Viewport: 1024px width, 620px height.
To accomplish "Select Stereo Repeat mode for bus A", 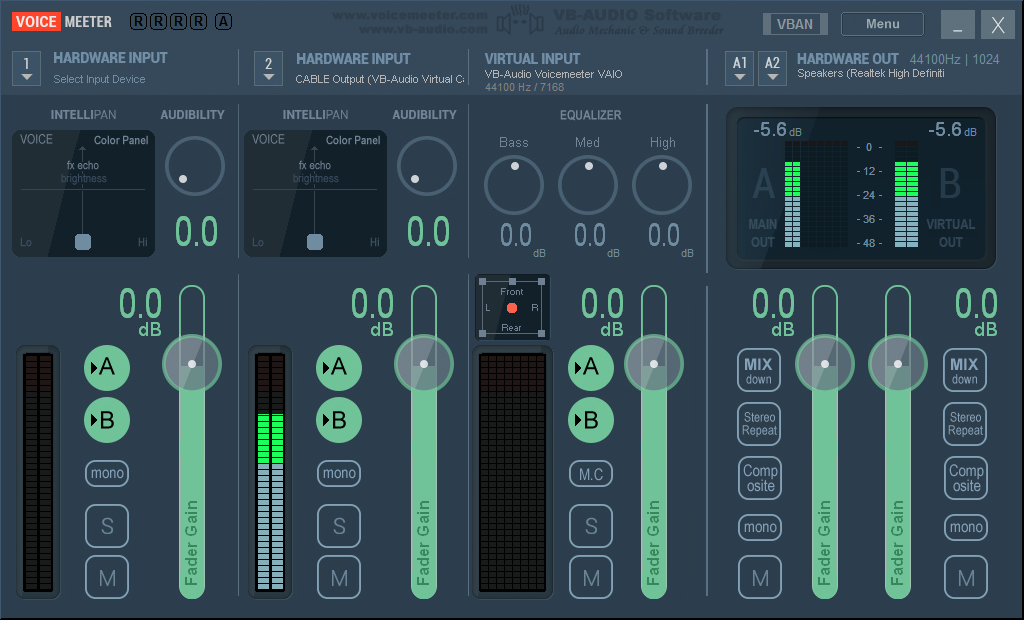I will [x=759, y=423].
